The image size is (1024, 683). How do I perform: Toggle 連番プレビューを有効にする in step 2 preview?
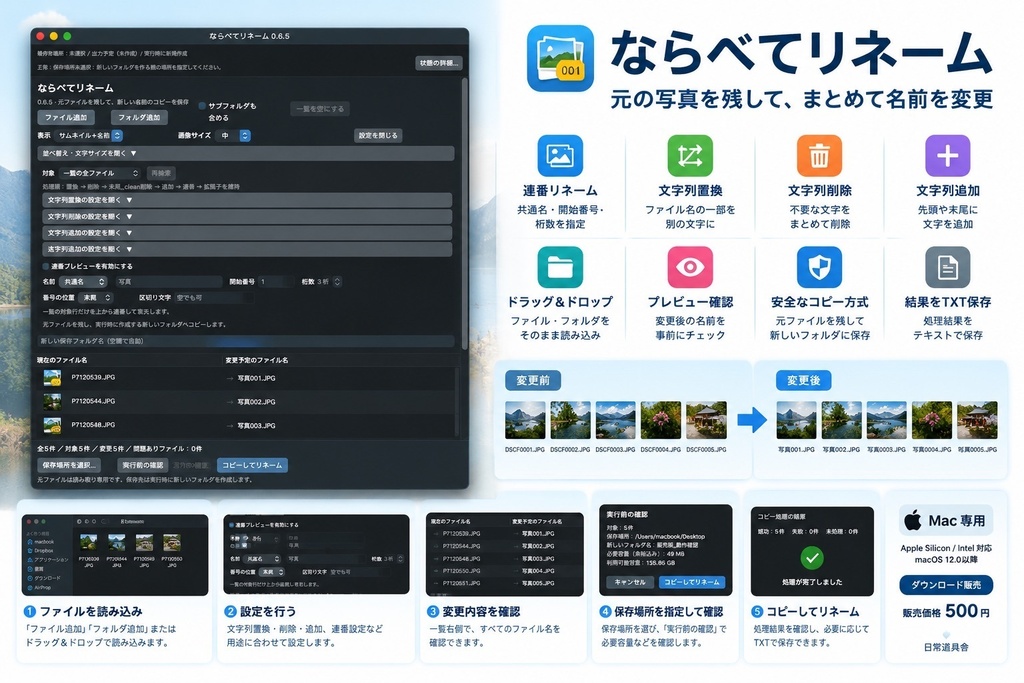[231, 525]
